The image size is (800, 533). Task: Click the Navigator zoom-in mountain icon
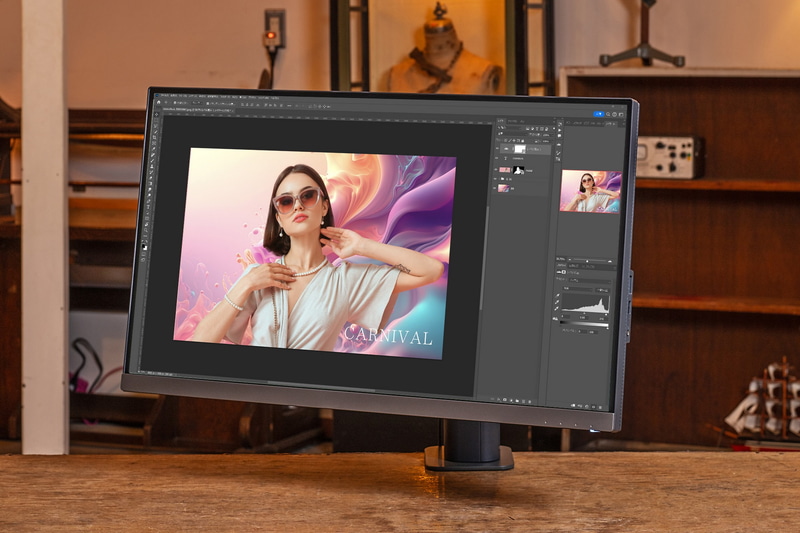[x=610, y=261]
